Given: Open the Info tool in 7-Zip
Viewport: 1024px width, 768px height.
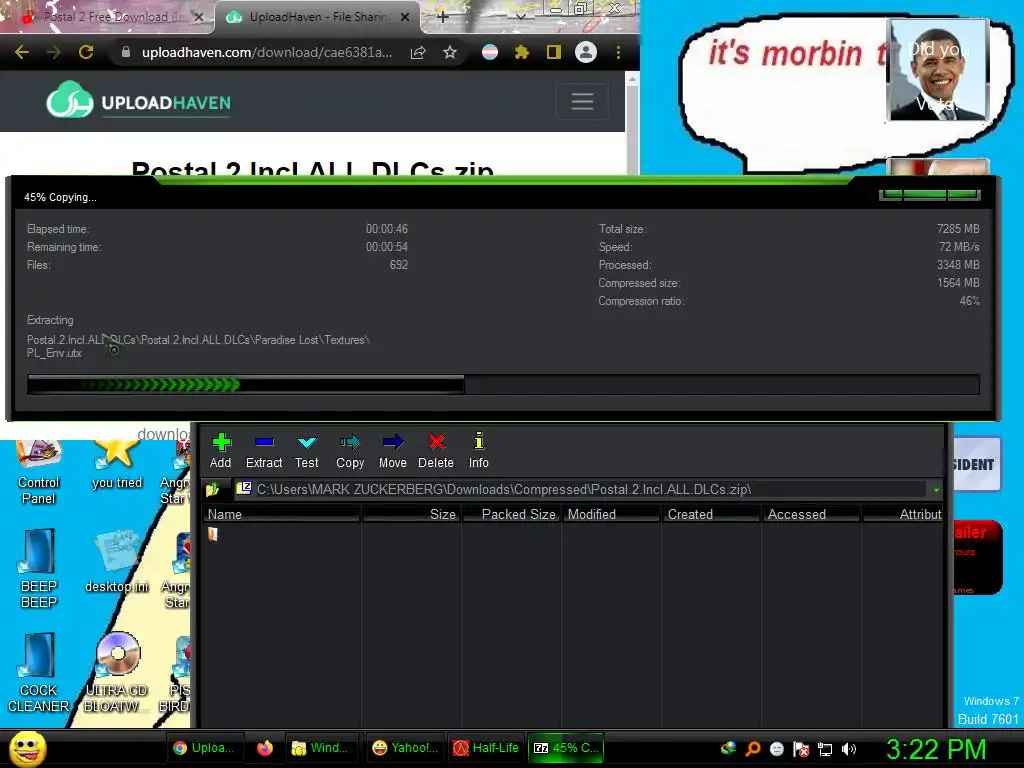Looking at the screenshot, I should pyautogui.click(x=479, y=451).
